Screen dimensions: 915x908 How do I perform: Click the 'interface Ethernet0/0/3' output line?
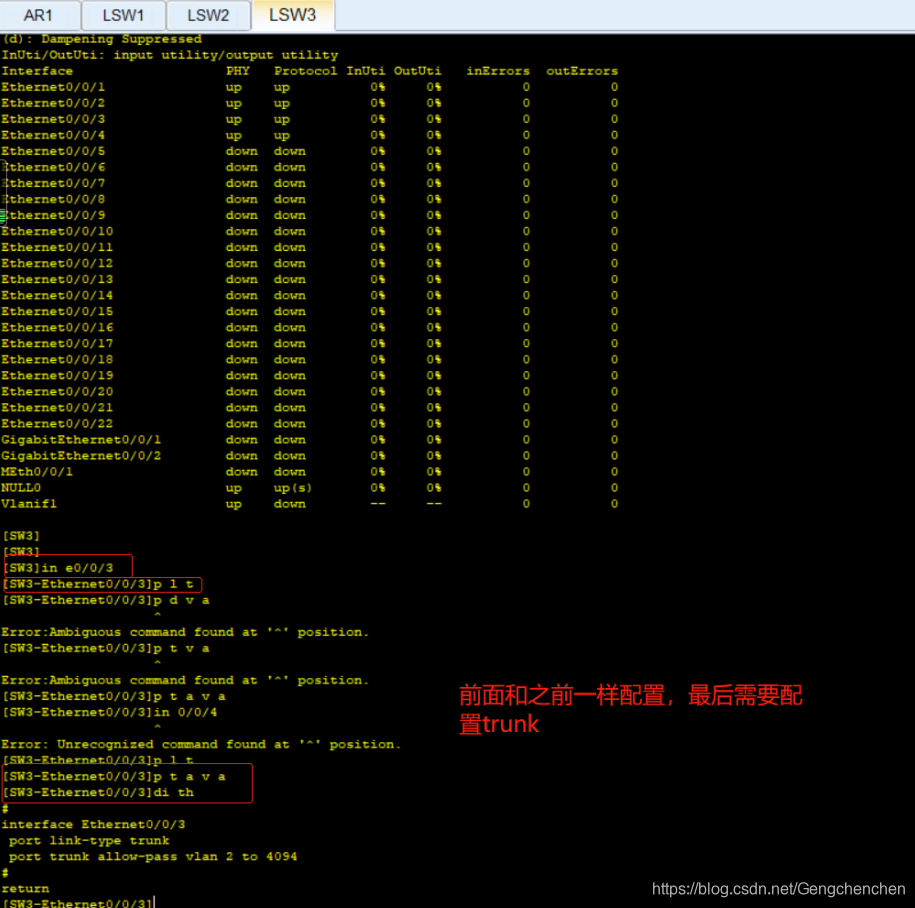[x=93, y=825]
